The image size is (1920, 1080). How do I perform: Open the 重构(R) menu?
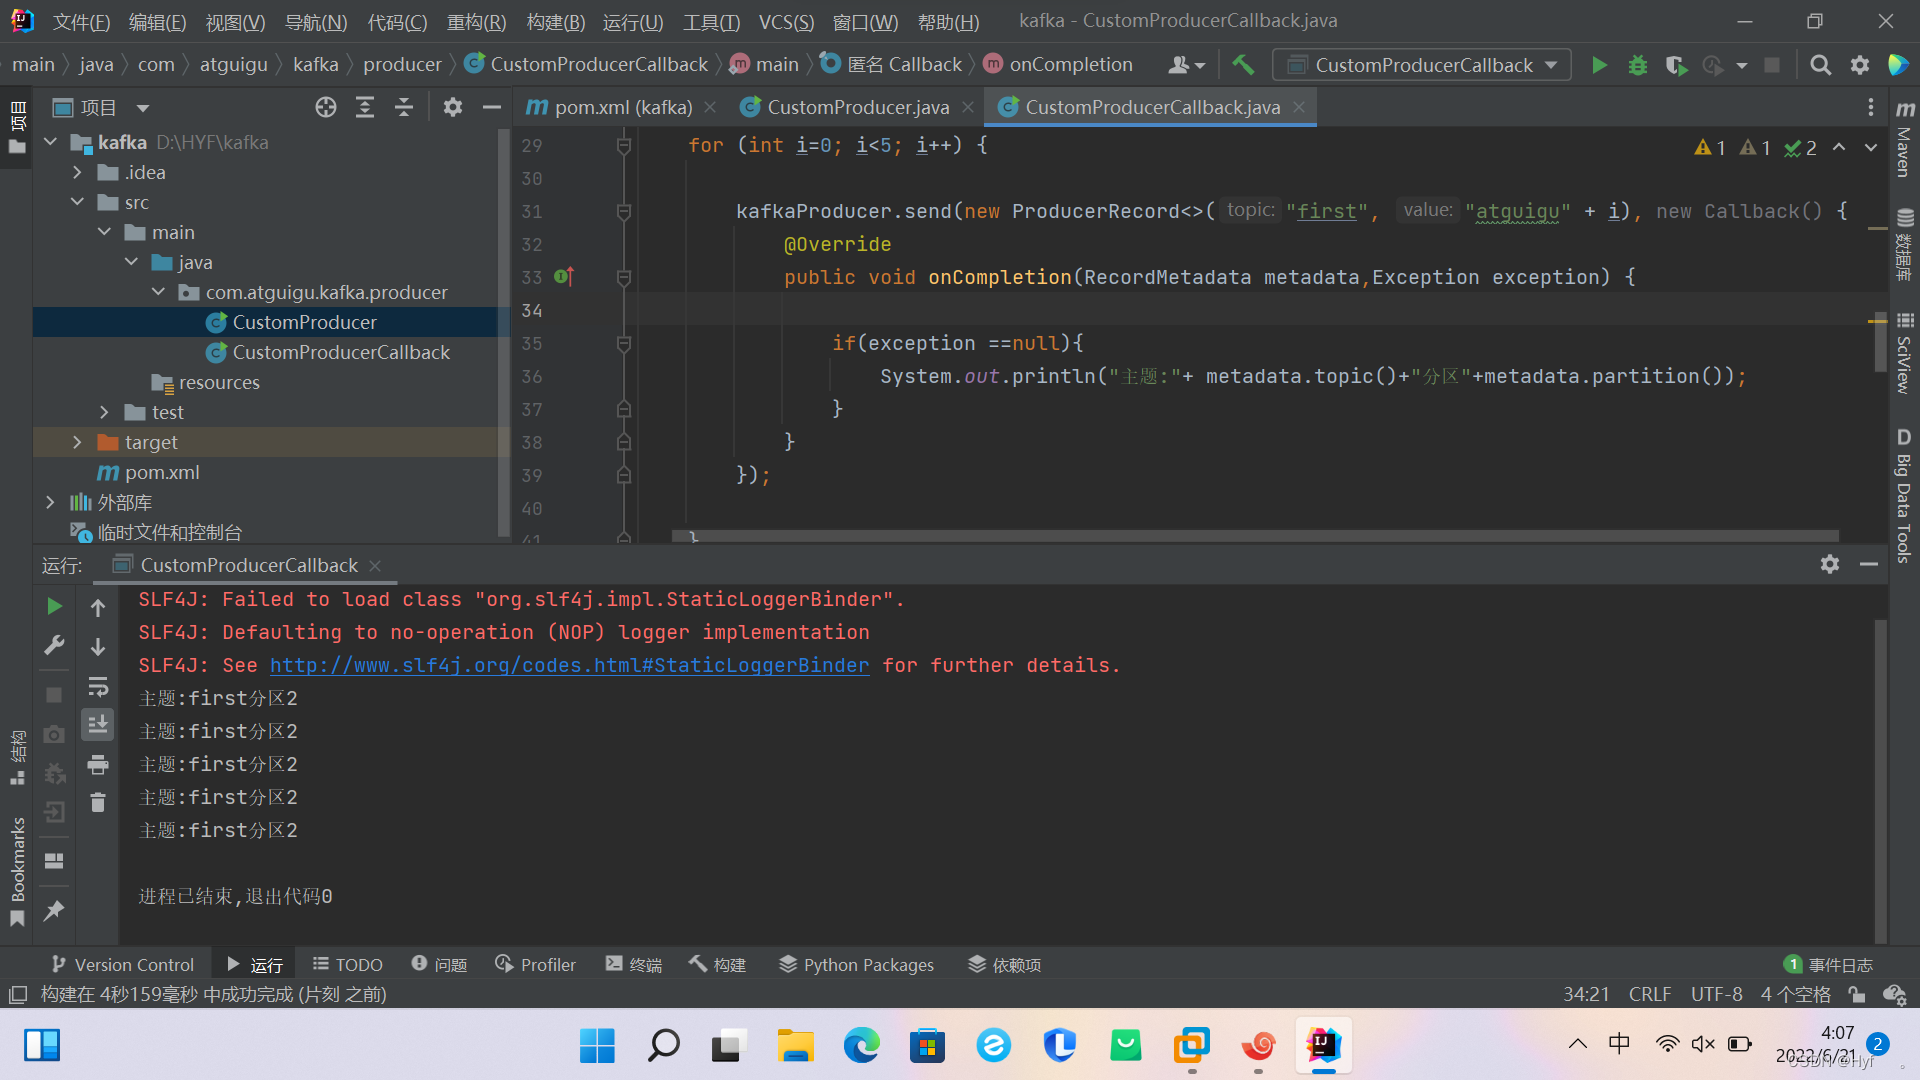point(476,22)
